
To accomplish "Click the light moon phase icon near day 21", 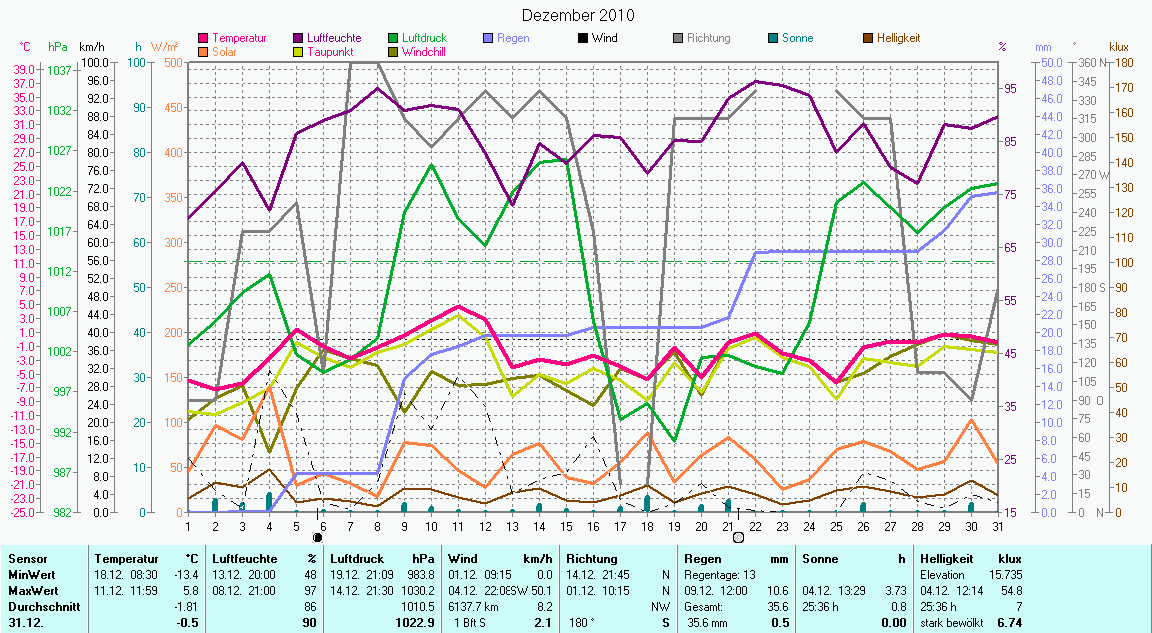I will pos(738,537).
